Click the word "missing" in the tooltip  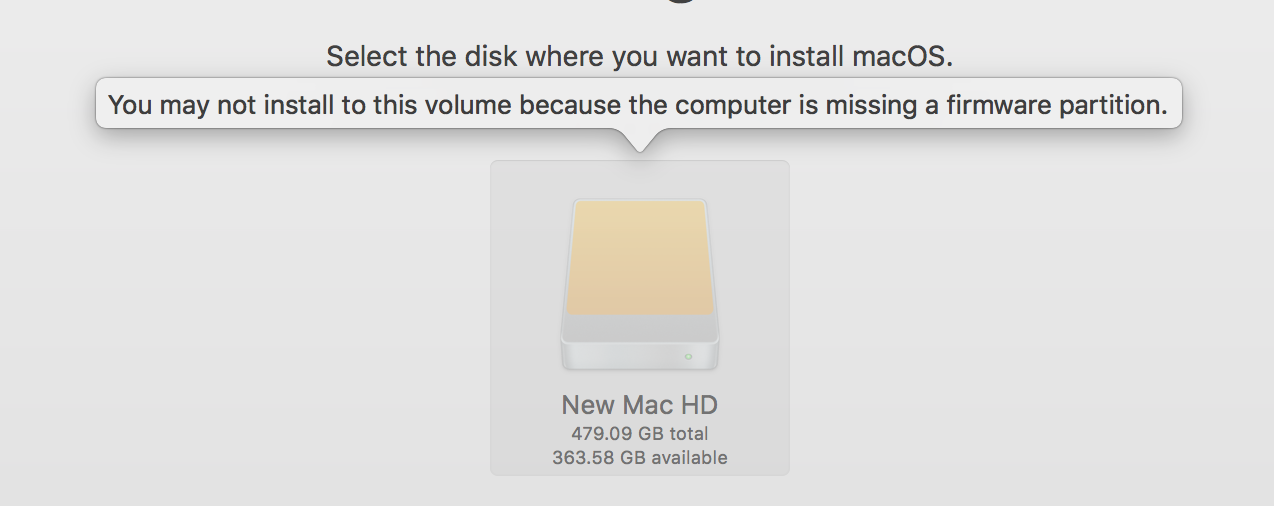coord(864,105)
